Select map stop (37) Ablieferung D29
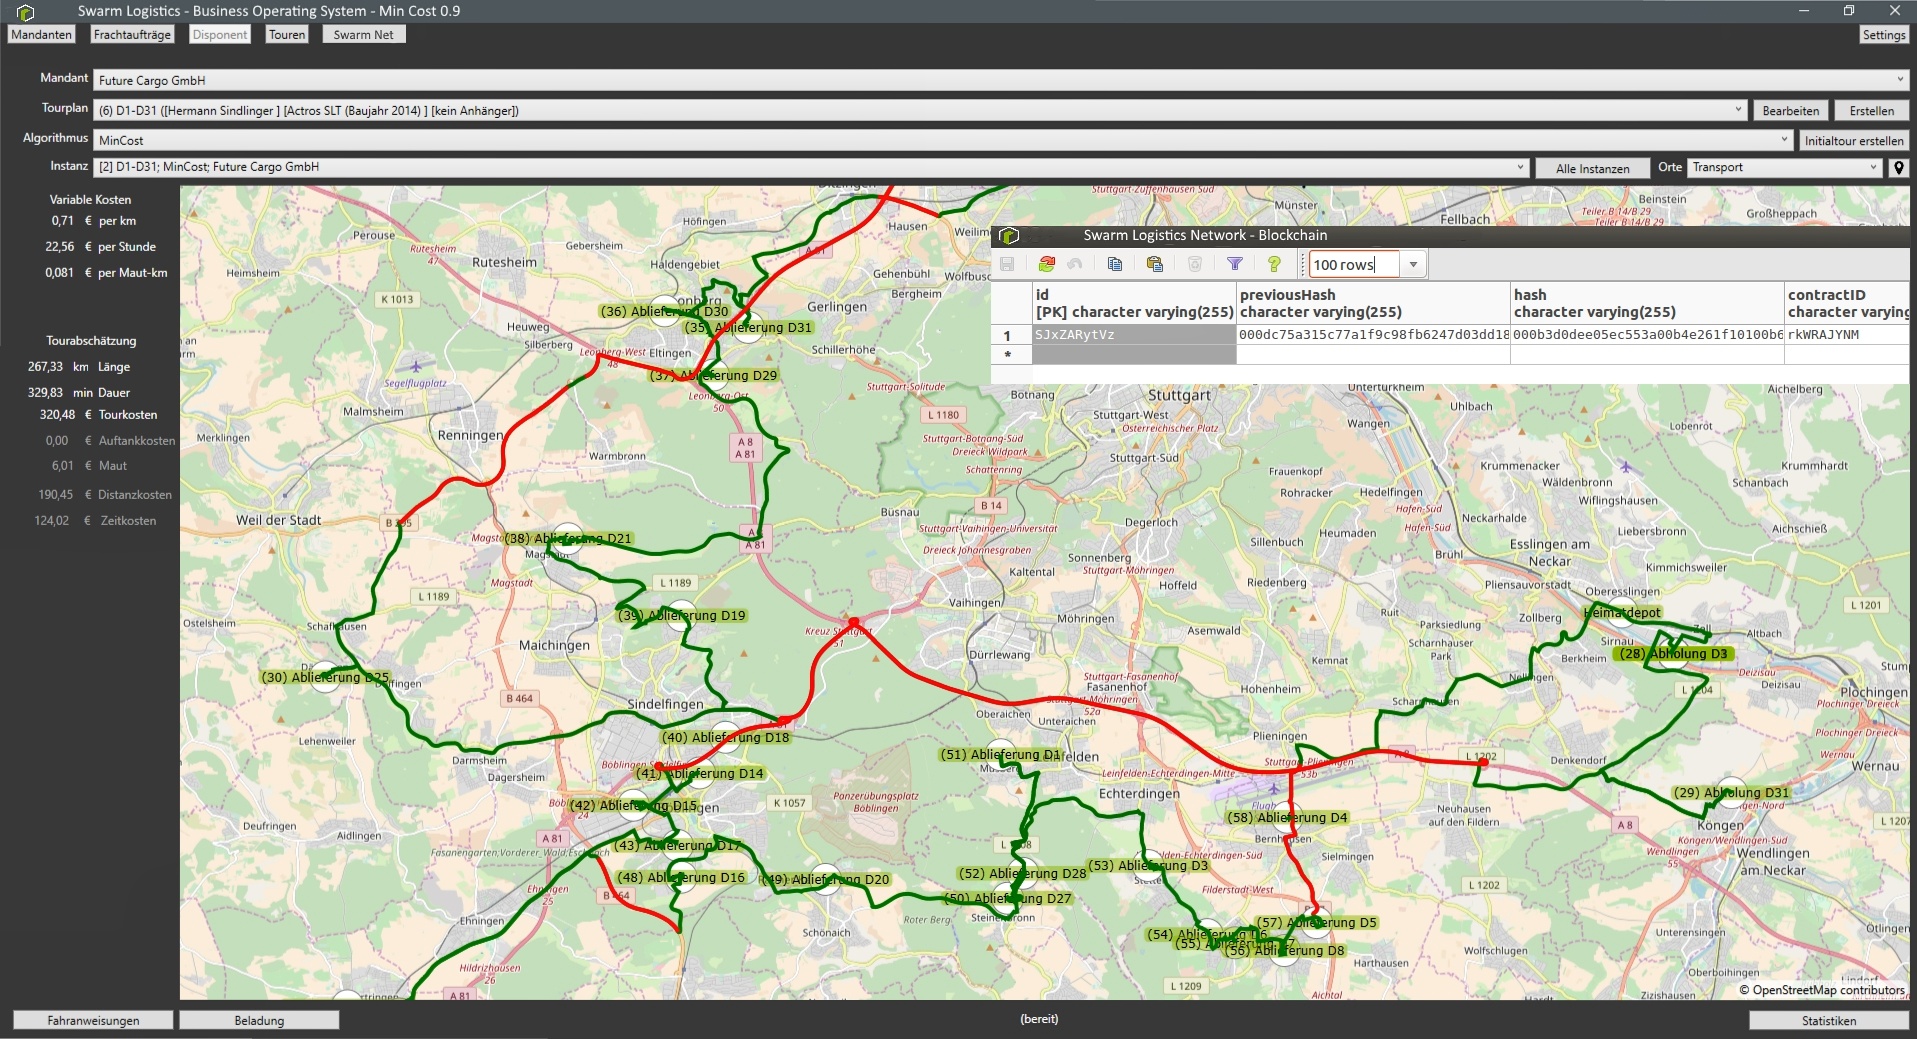Image resolution: width=1917 pixels, height=1039 pixels. (713, 376)
